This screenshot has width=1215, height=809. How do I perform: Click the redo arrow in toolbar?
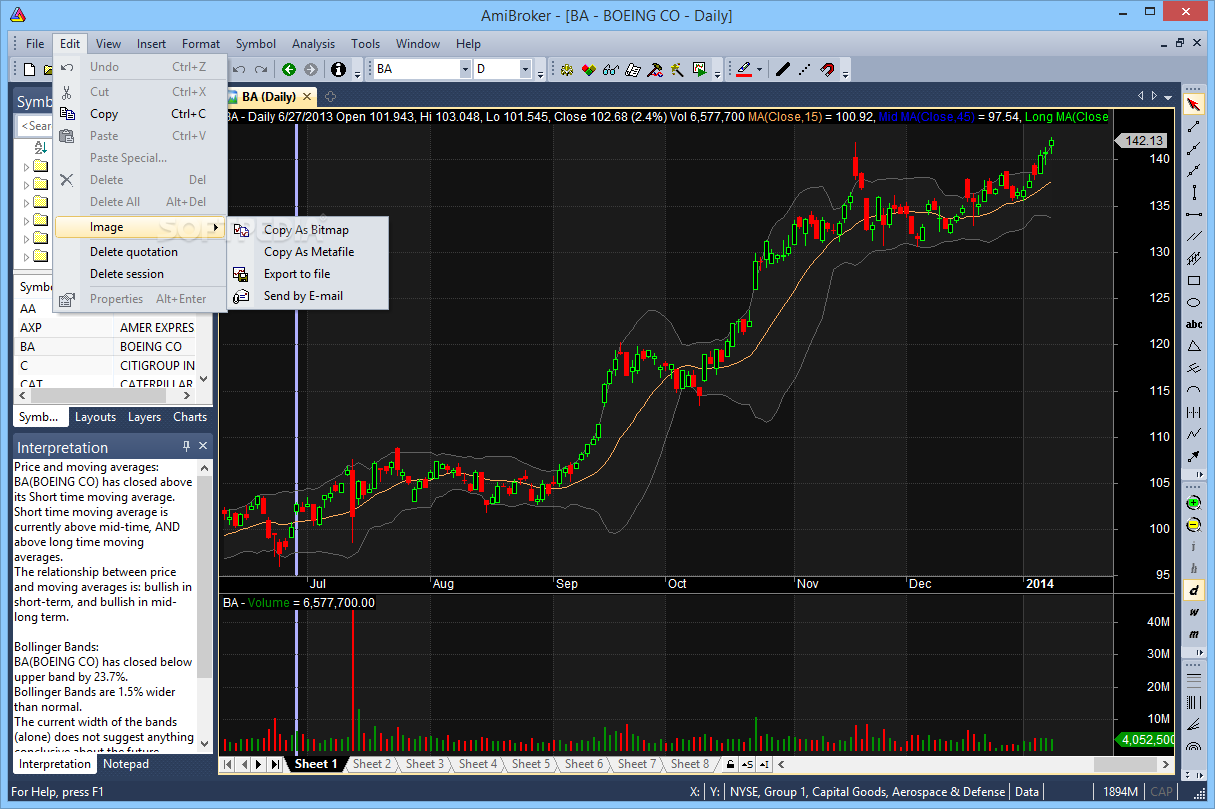pos(261,69)
